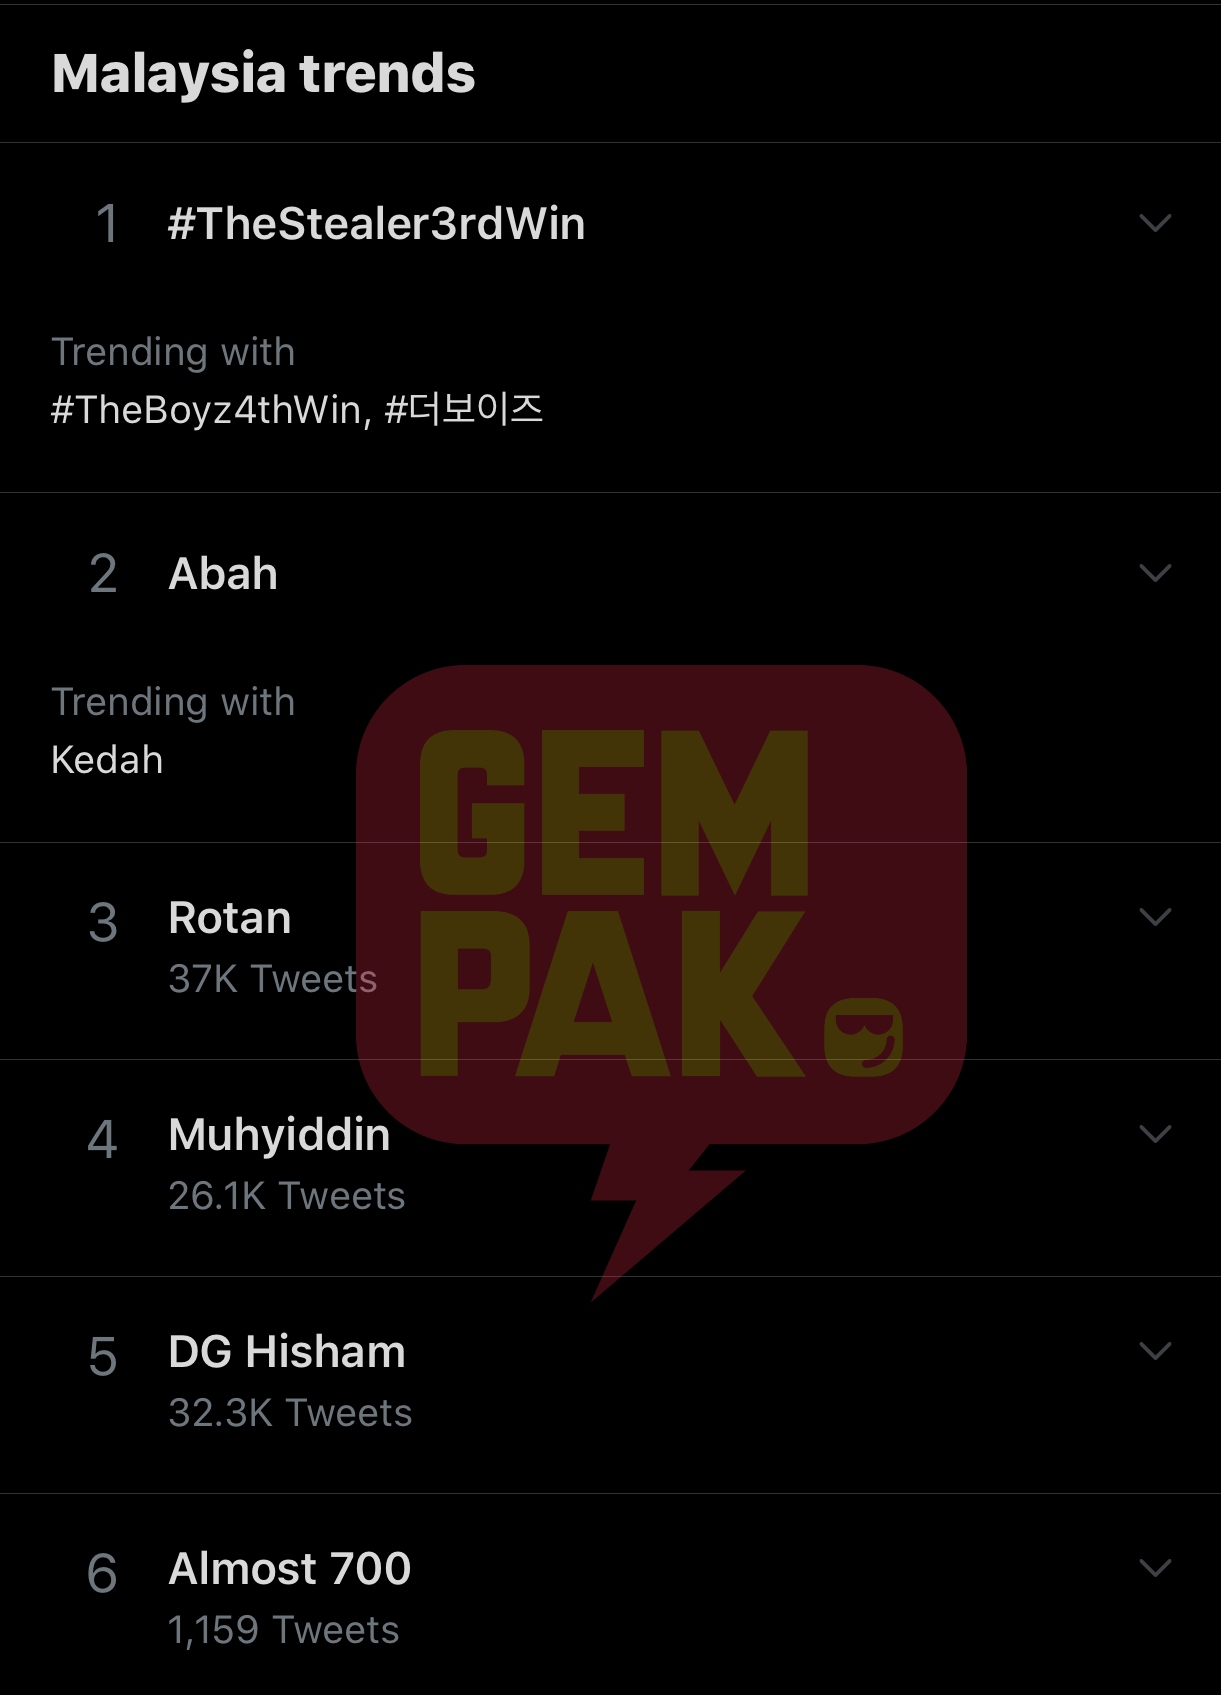The width and height of the screenshot is (1221, 1695).
Task: Expand chevron next to Rotan trend
Action: pos(1155,917)
